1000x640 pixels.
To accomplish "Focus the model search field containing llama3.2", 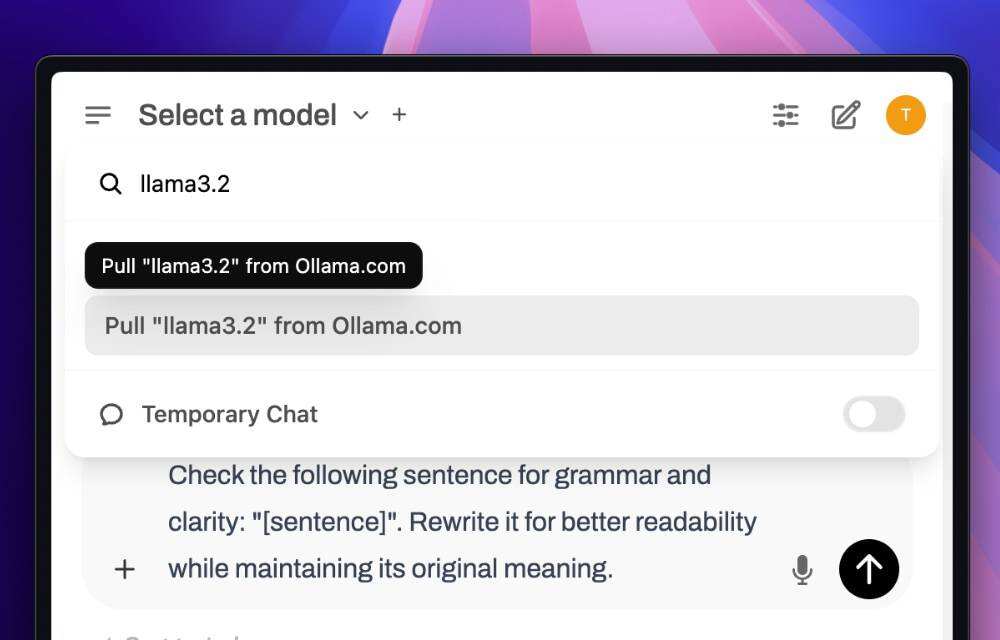I will 500,184.
